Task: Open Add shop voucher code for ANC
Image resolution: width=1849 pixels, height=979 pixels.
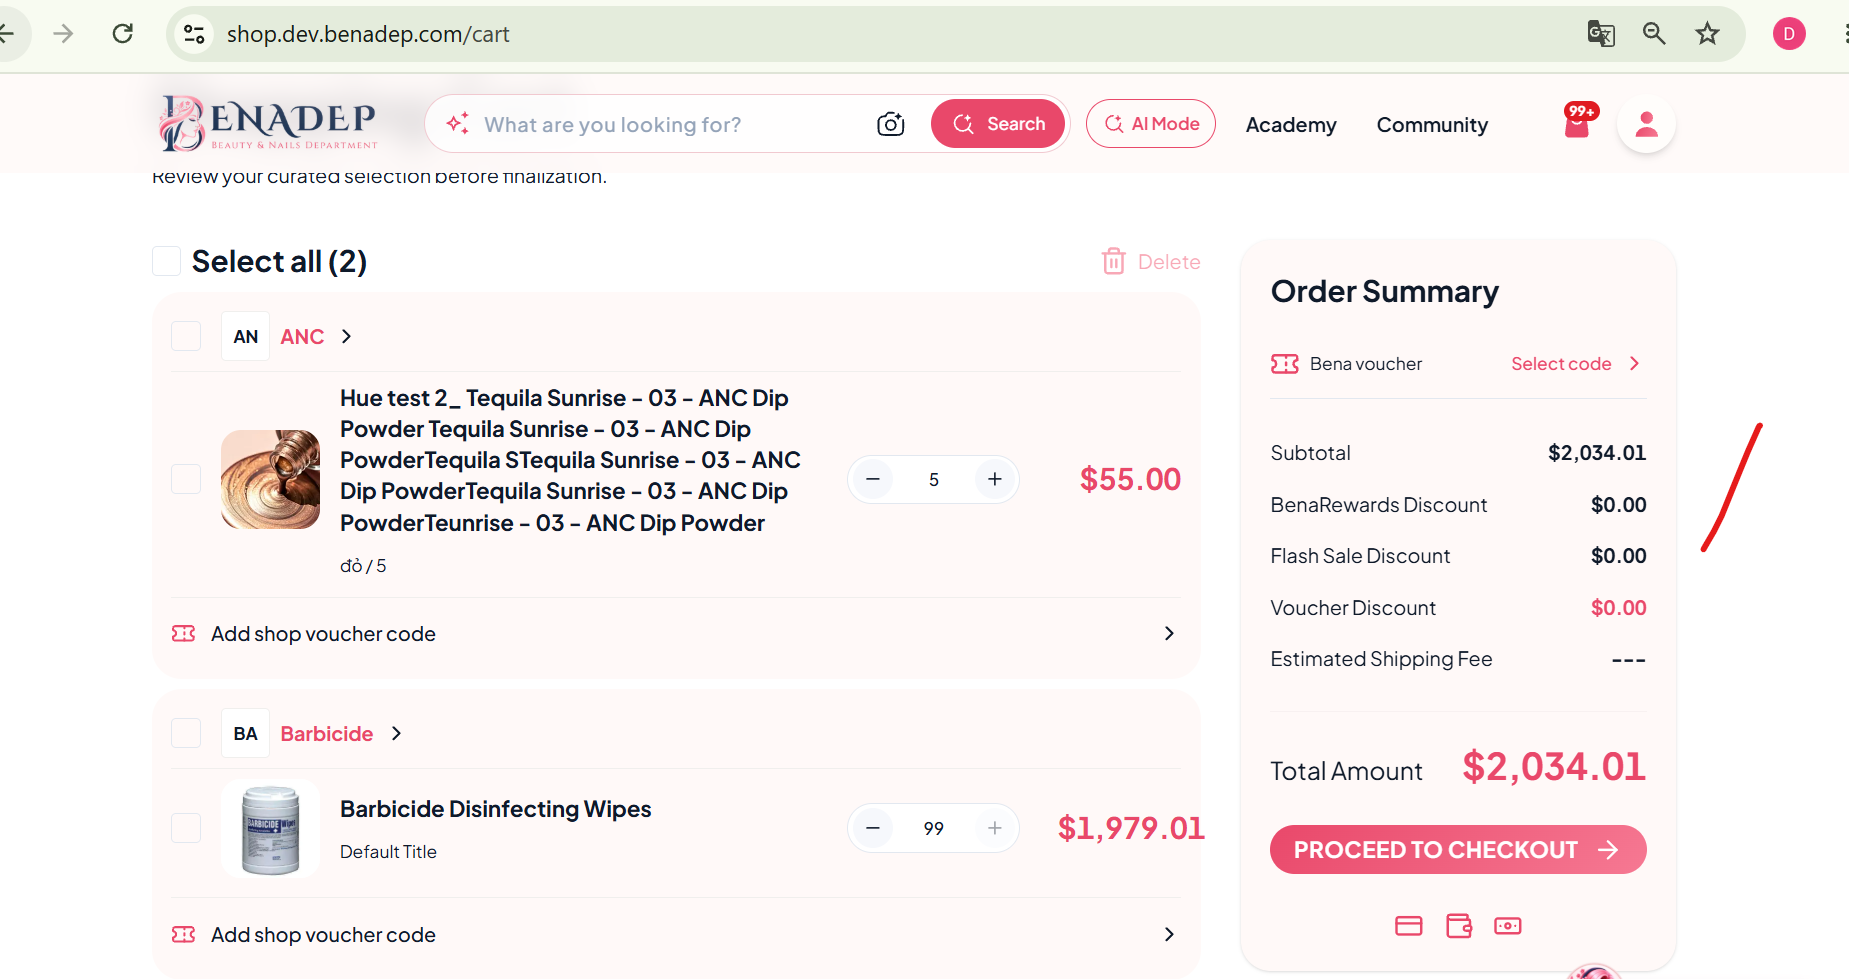Action: 675,634
